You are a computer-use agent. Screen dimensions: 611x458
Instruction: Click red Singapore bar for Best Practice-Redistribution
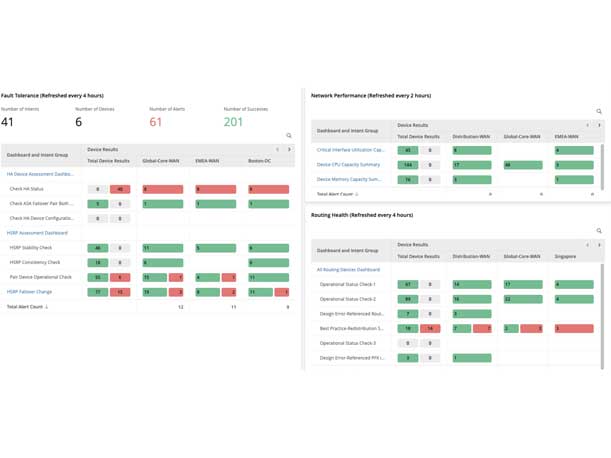click(573, 328)
